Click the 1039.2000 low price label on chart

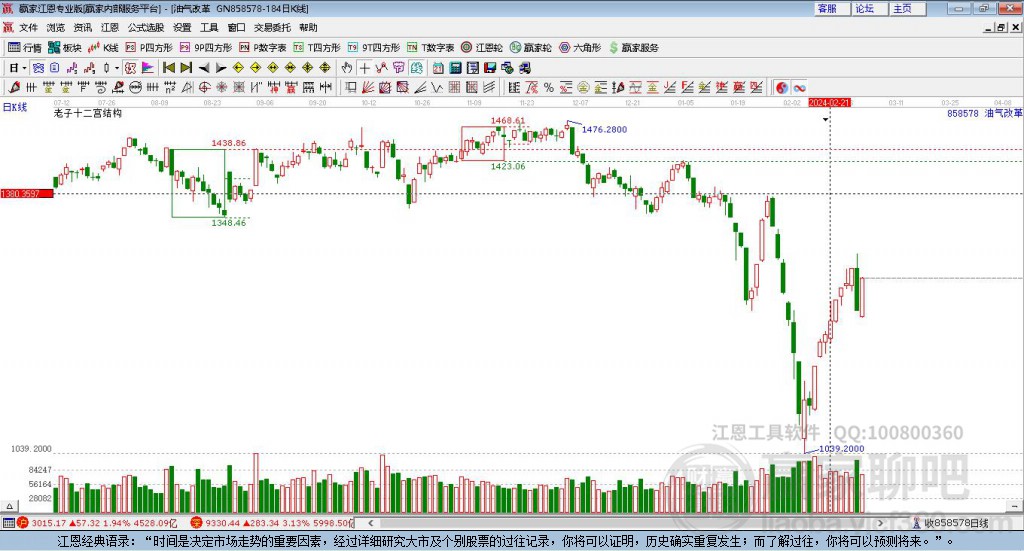click(841, 449)
